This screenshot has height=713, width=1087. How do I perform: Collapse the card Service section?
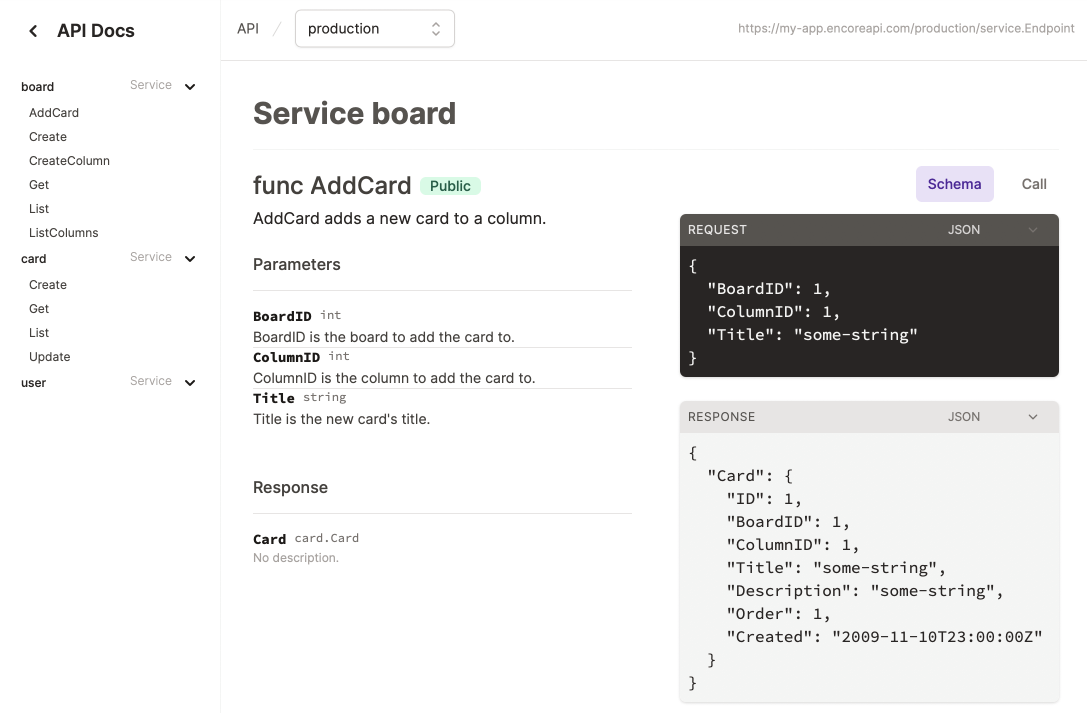(x=191, y=257)
